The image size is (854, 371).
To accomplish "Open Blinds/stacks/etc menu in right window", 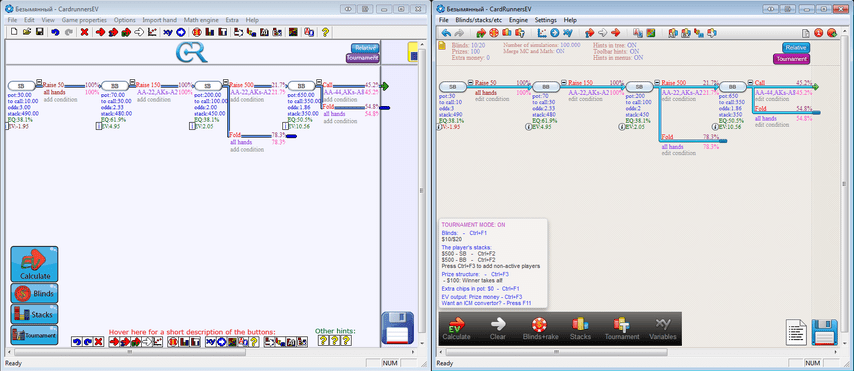I will (x=479, y=20).
